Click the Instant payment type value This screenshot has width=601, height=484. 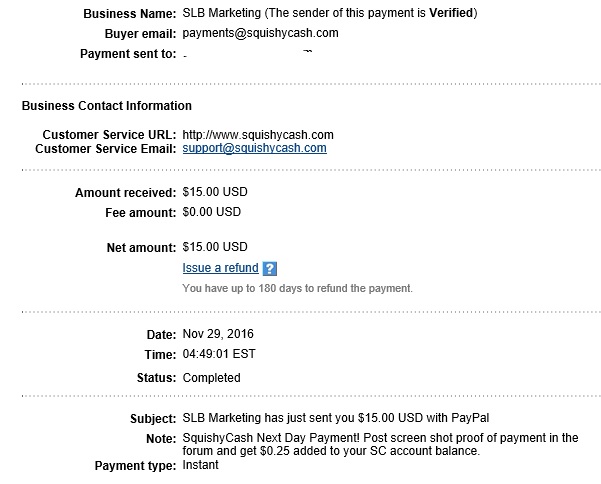pyautogui.click(x=203, y=466)
